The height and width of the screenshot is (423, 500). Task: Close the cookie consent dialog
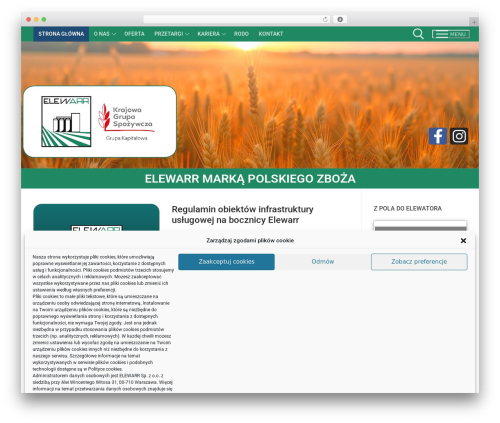pyautogui.click(x=463, y=240)
